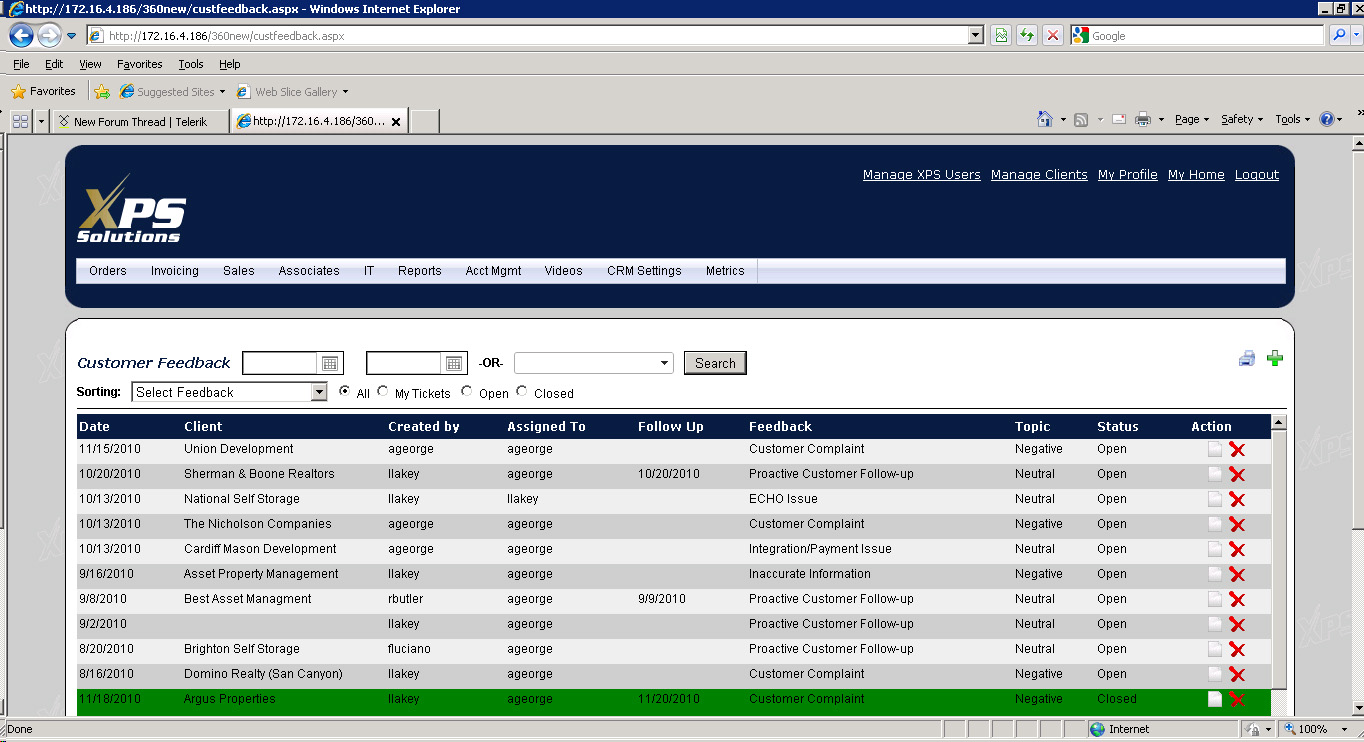Click the page vertical scrollbar up arrow
The height and width of the screenshot is (742, 1364).
[1356, 145]
